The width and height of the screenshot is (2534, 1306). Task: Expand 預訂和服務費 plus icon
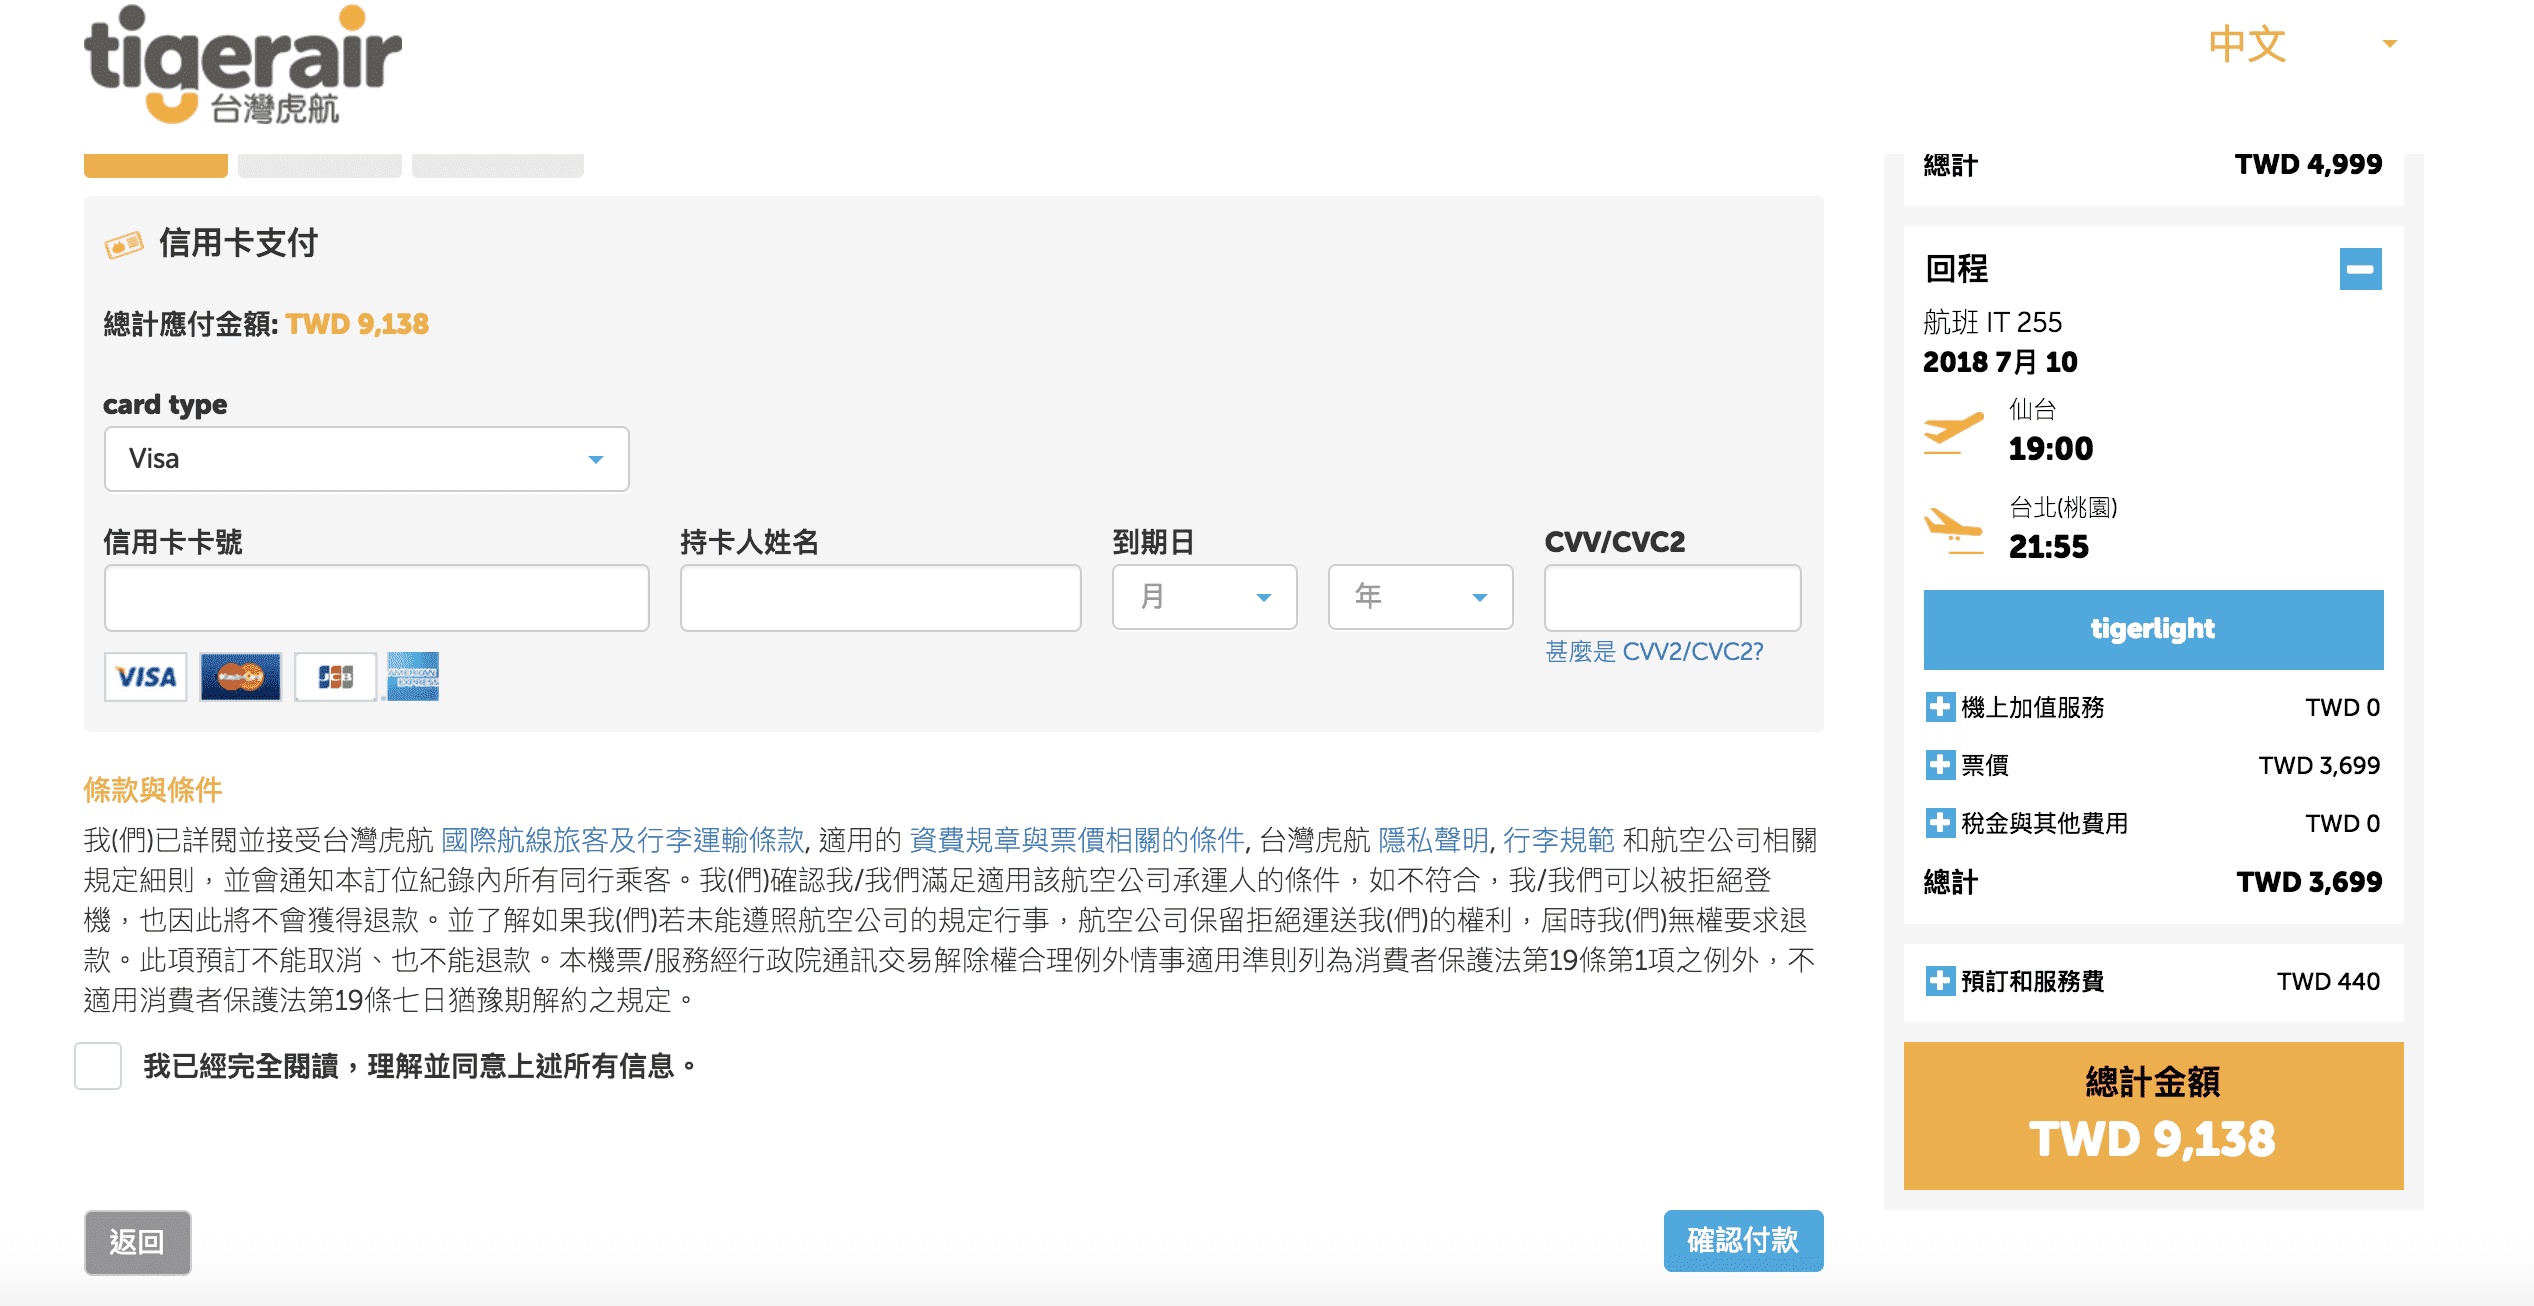tap(1940, 981)
